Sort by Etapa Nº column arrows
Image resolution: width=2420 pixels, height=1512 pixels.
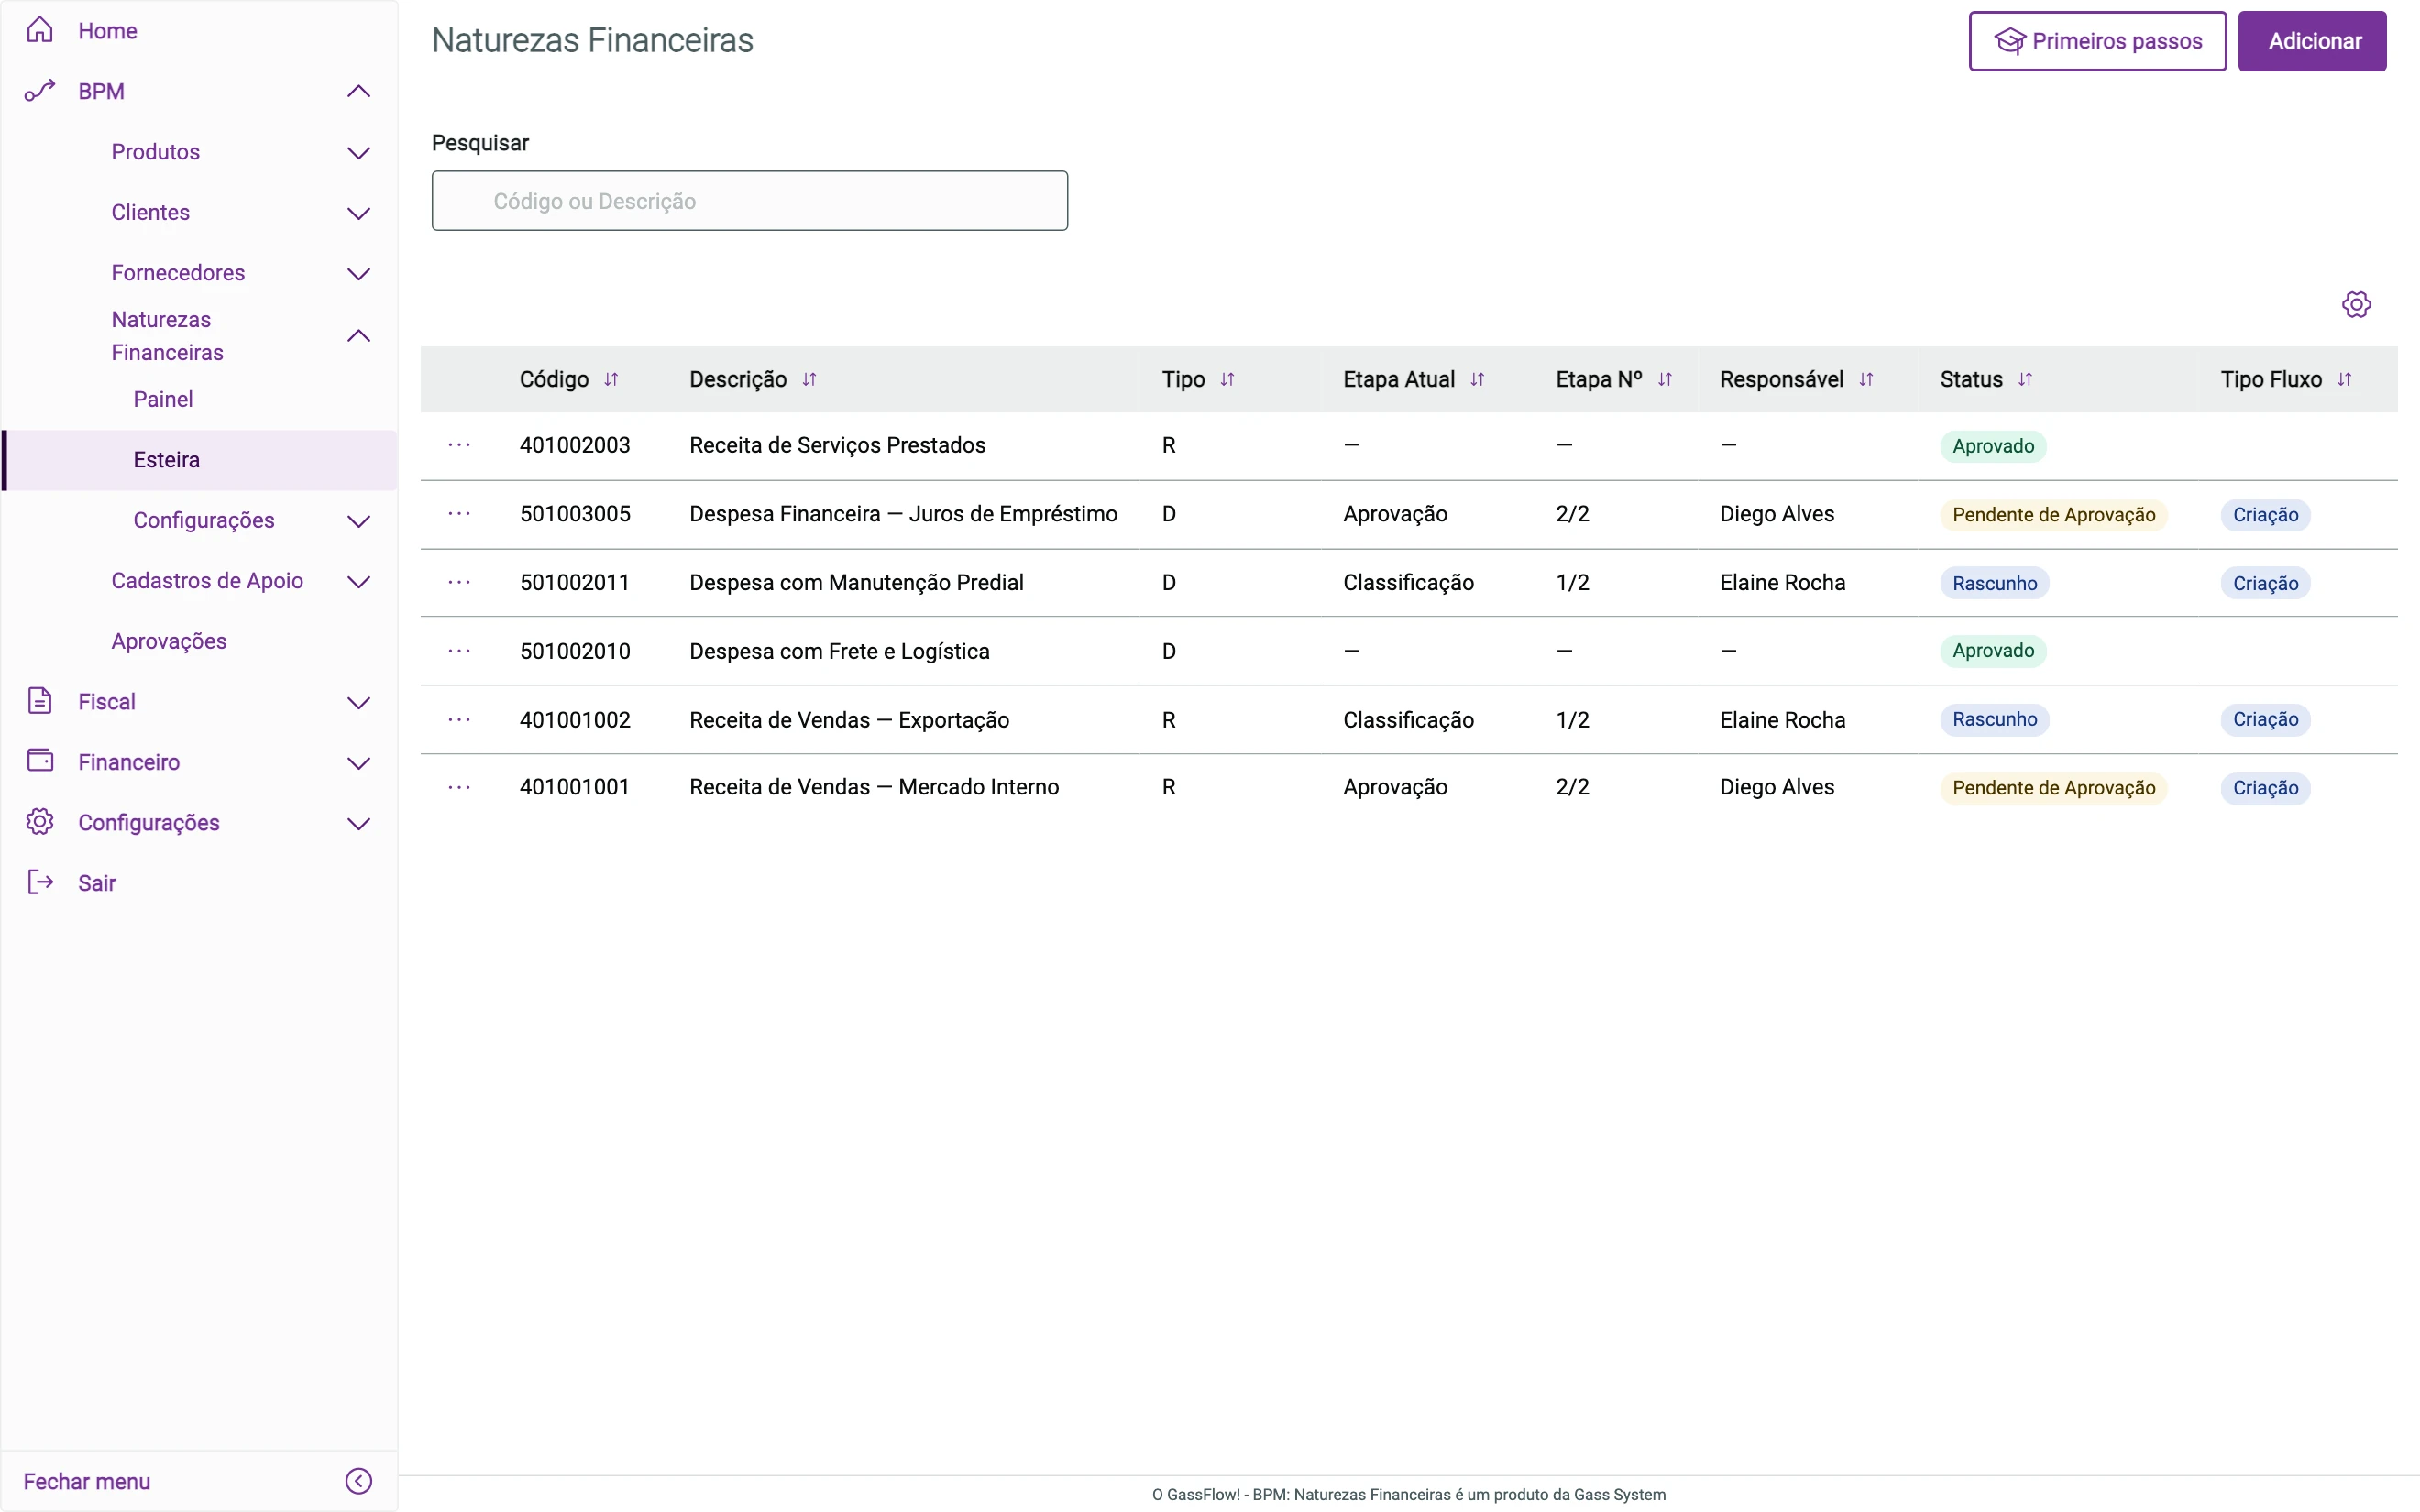(x=1664, y=380)
